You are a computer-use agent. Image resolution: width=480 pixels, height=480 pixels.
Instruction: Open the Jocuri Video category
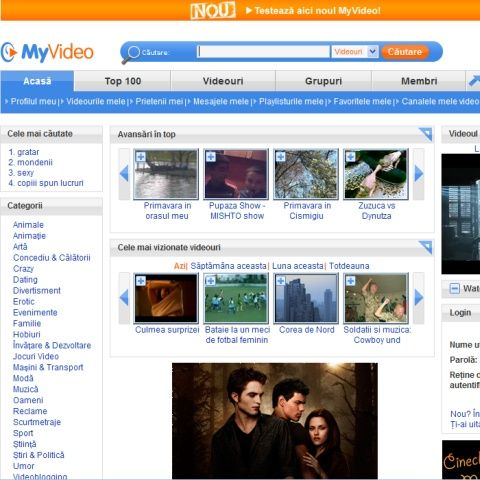(x=36, y=356)
